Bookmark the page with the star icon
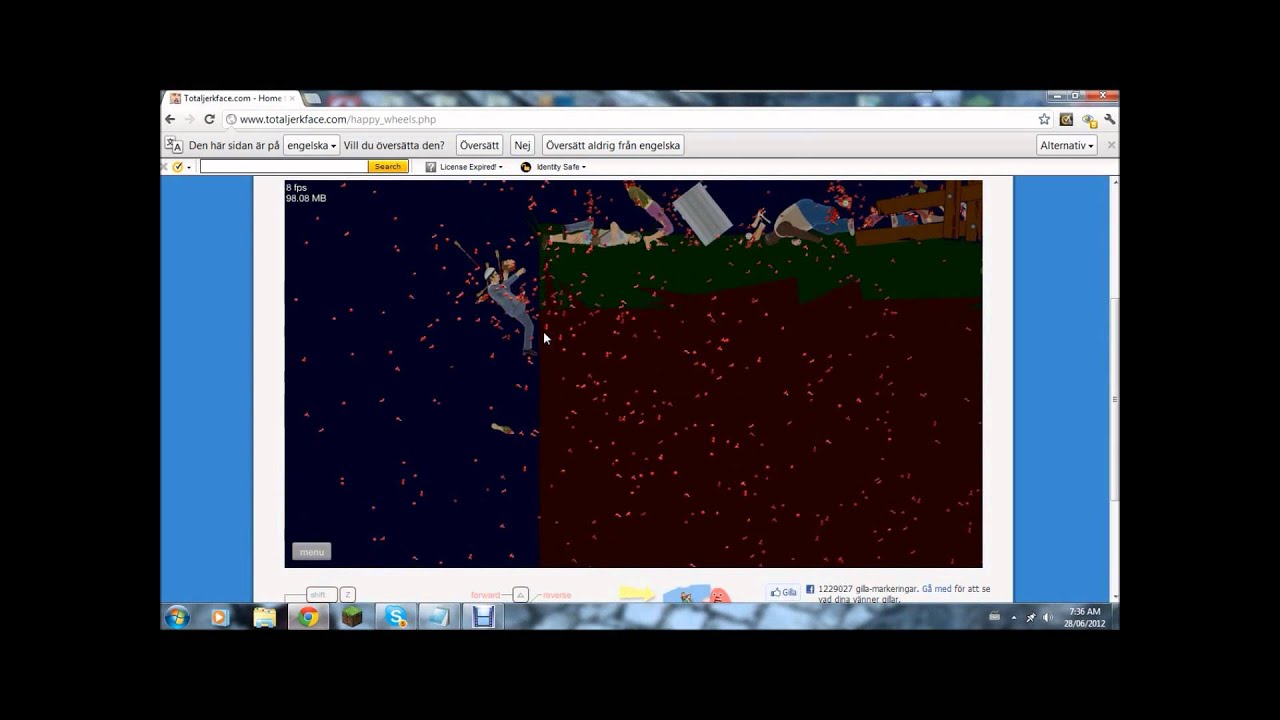The height and width of the screenshot is (720, 1280). pos(1044,119)
